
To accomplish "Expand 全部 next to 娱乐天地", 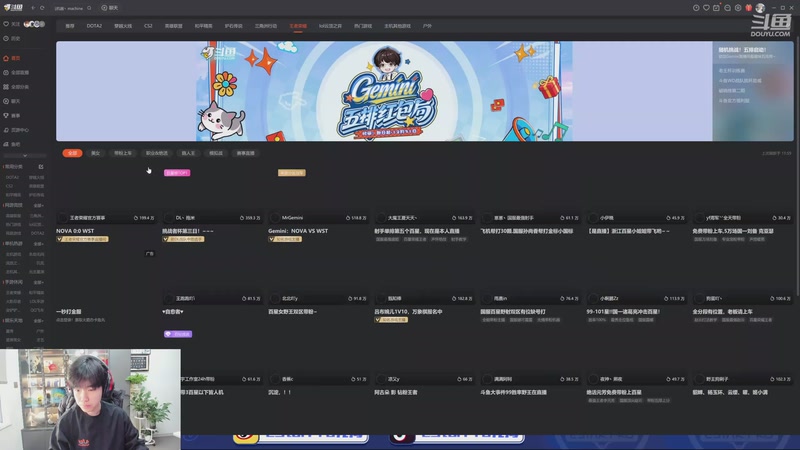I will pos(39,321).
